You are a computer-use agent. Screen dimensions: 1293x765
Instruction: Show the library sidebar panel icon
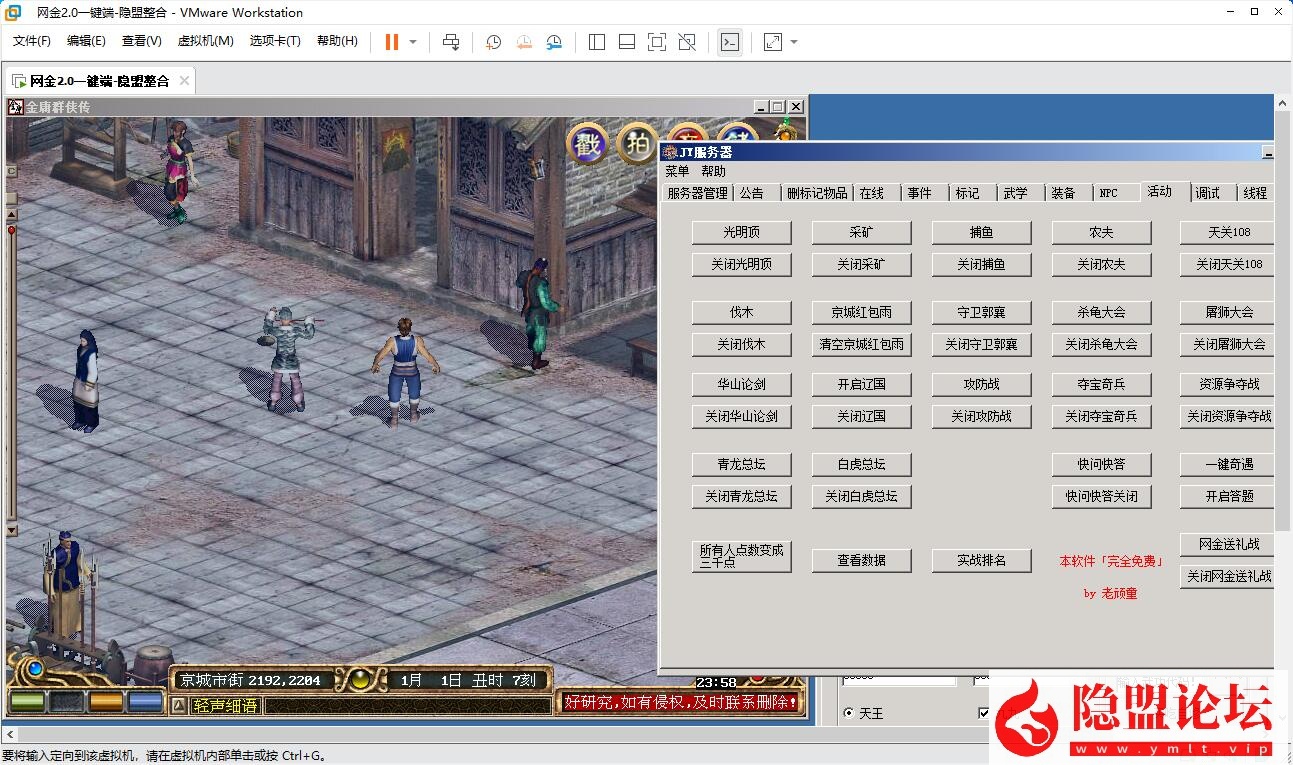[598, 42]
